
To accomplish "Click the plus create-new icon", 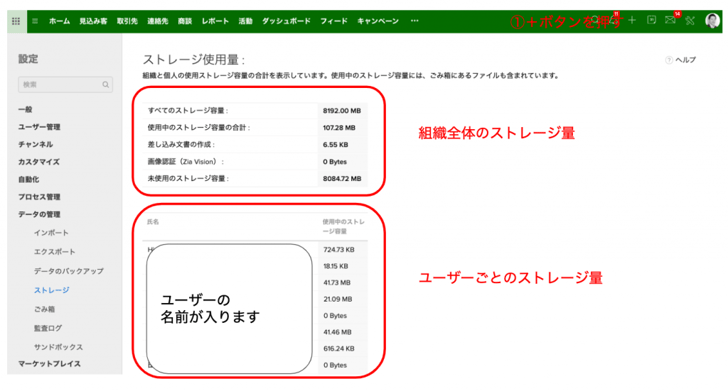I will click(x=632, y=20).
